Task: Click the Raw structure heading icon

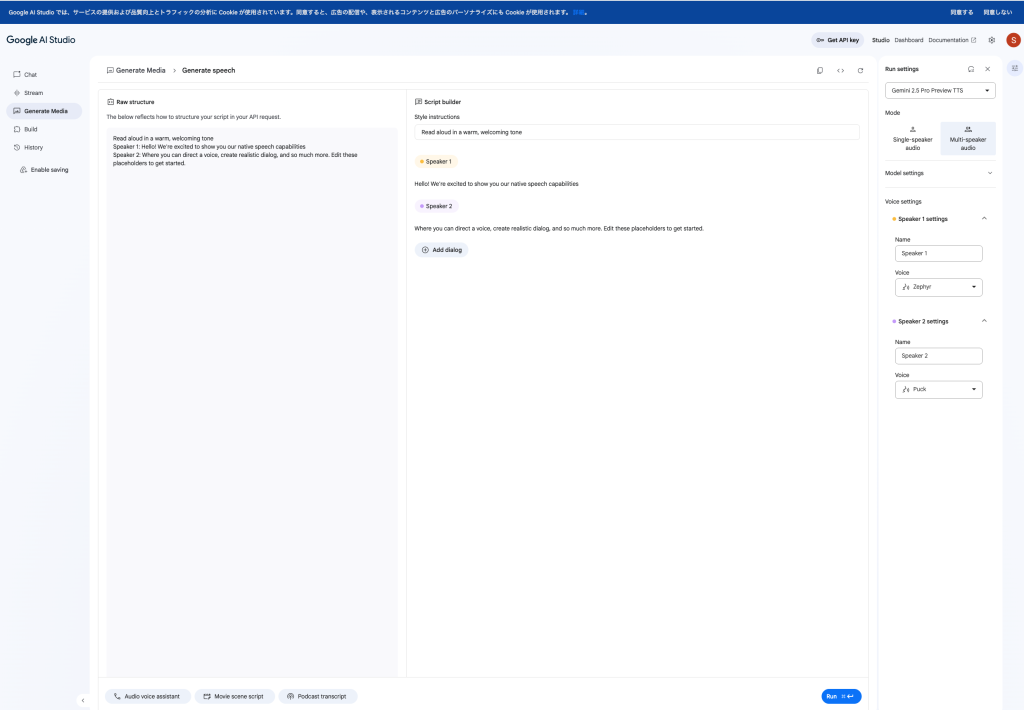Action: (x=110, y=102)
